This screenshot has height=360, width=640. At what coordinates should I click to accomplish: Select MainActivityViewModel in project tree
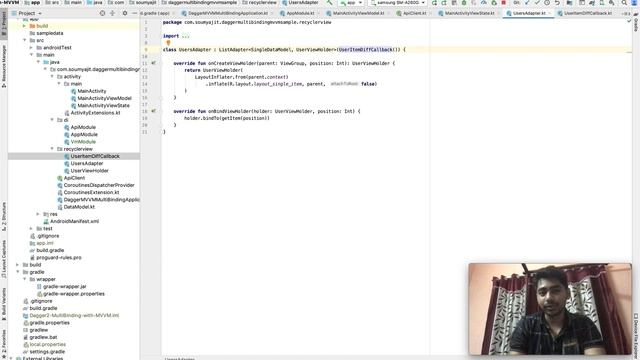coord(104,98)
